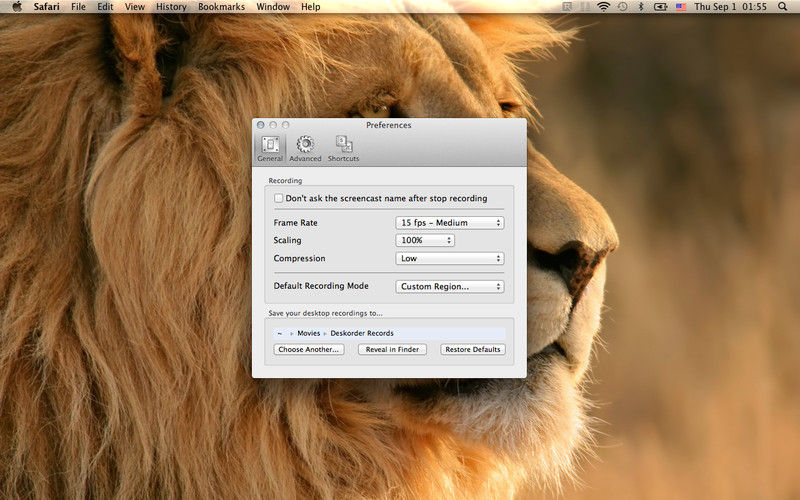Open the Frame Rate dropdown
The height and width of the screenshot is (500, 800).
pyautogui.click(x=449, y=223)
